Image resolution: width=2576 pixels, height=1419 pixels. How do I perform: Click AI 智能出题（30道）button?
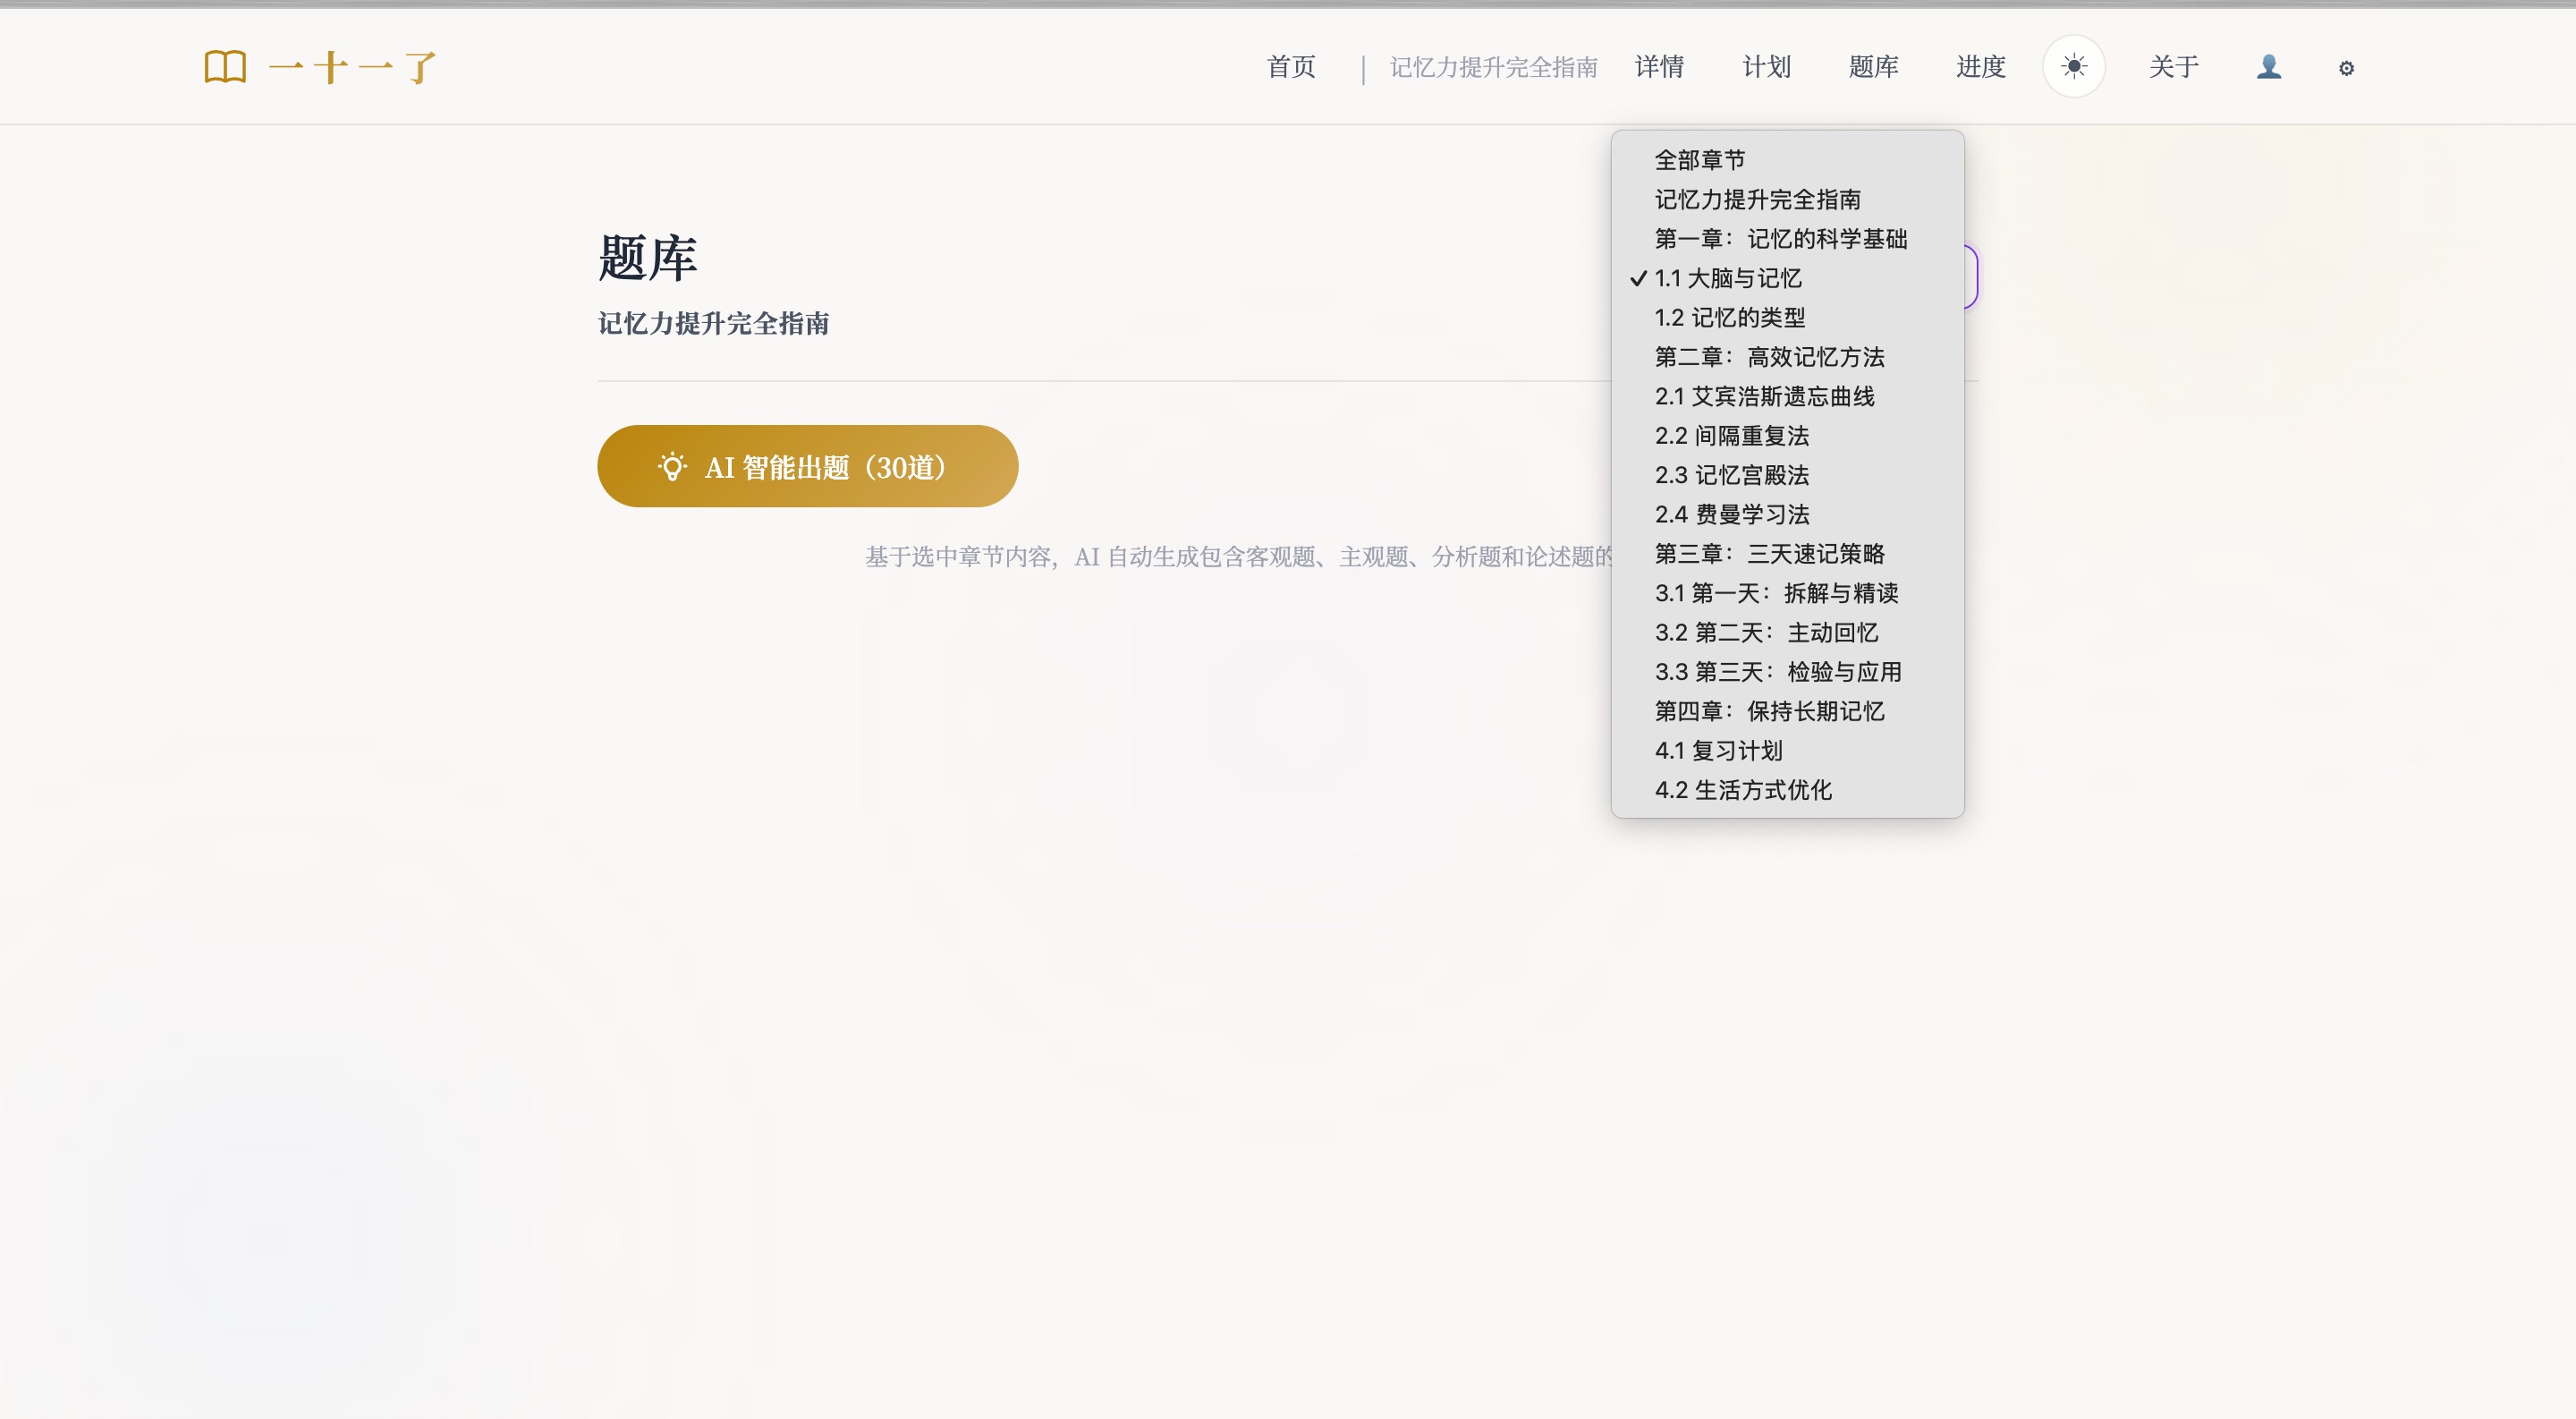click(807, 466)
